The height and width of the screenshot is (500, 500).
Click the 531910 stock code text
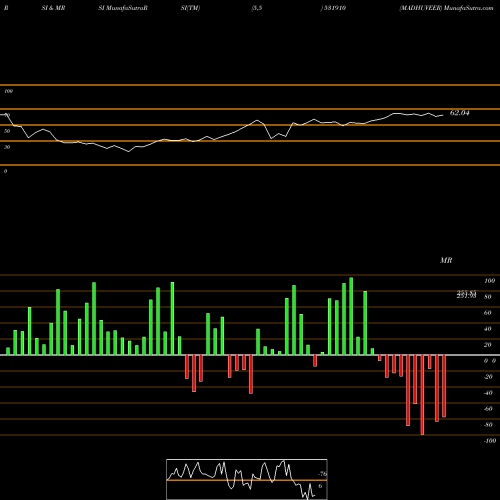(x=334, y=8)
